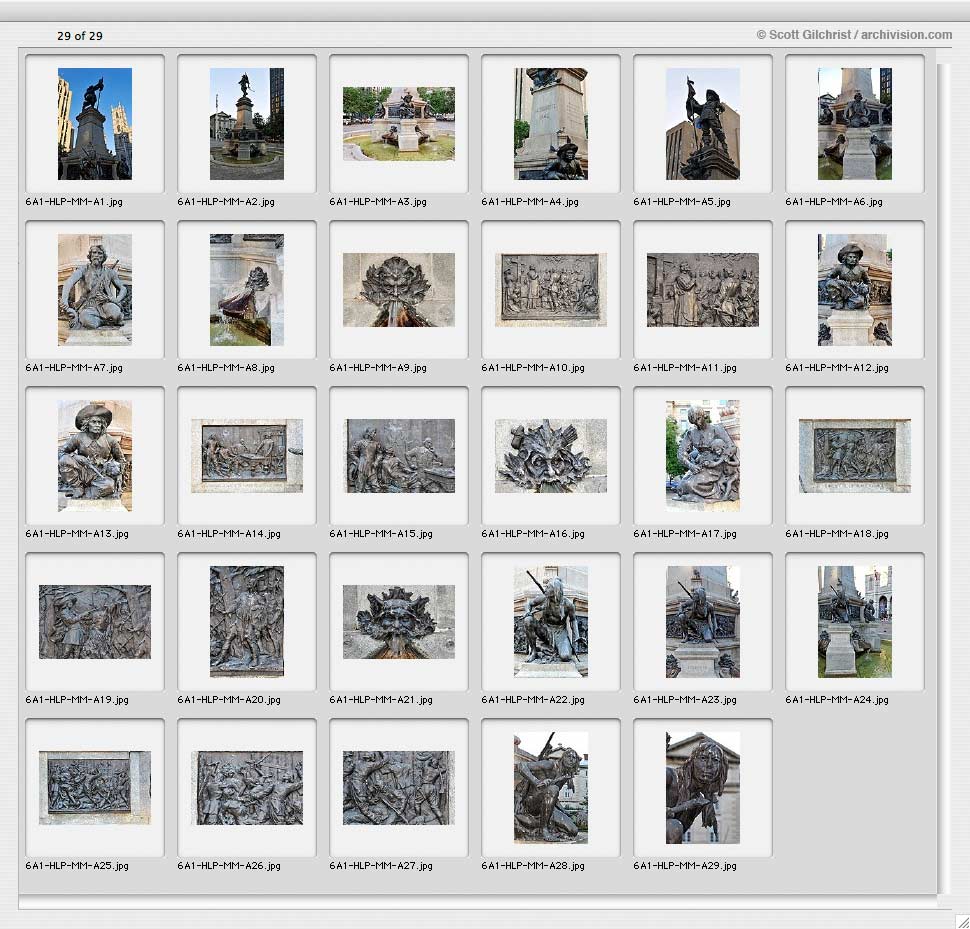Open thumbnail 6A1-HLP-MM-A10.jpg relief plaque
970x929 pixels.
551,289
